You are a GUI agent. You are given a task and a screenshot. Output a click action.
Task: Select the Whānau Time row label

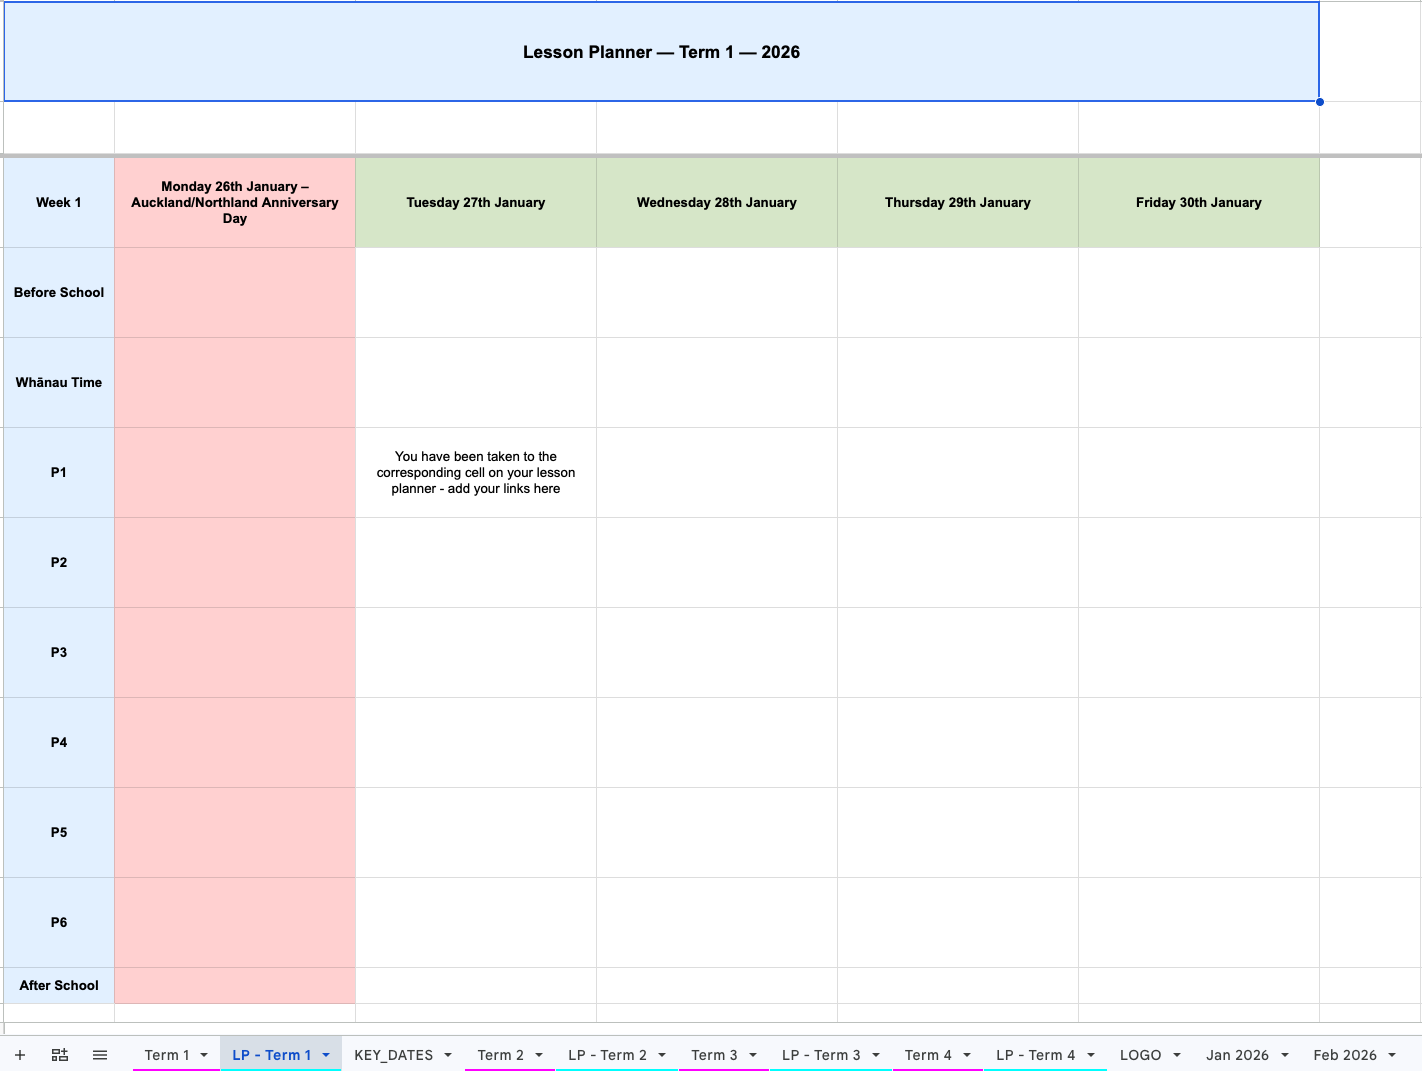click(x=59, y=382)
